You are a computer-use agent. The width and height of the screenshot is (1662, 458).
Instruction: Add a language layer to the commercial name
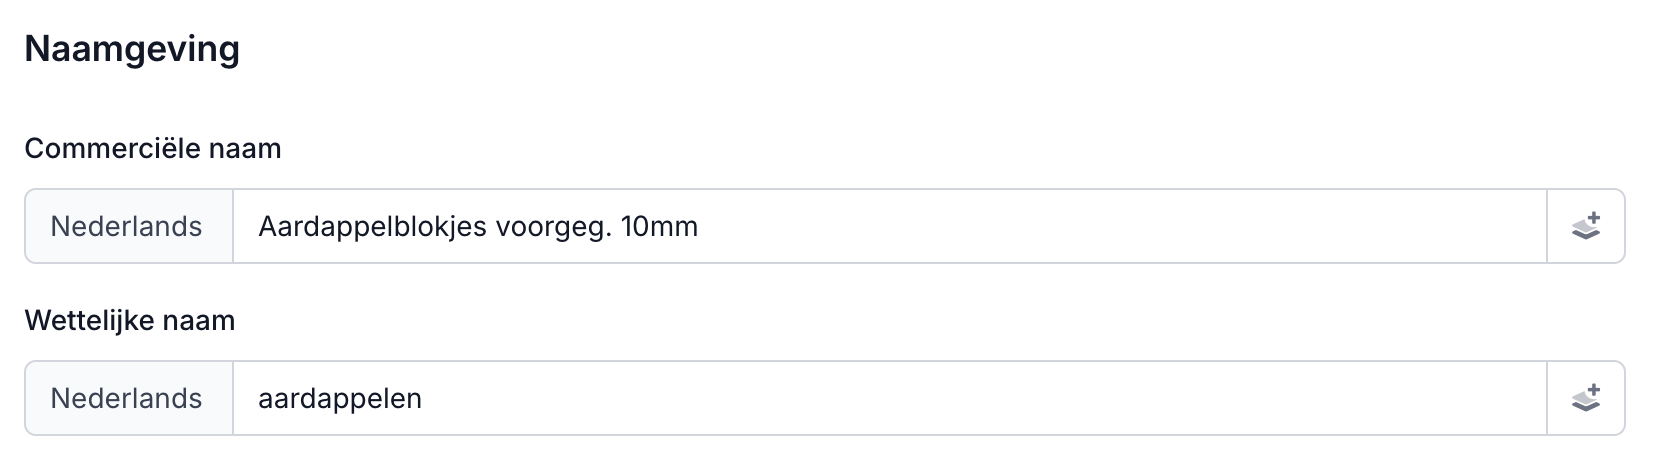(x=1585, y=226)
